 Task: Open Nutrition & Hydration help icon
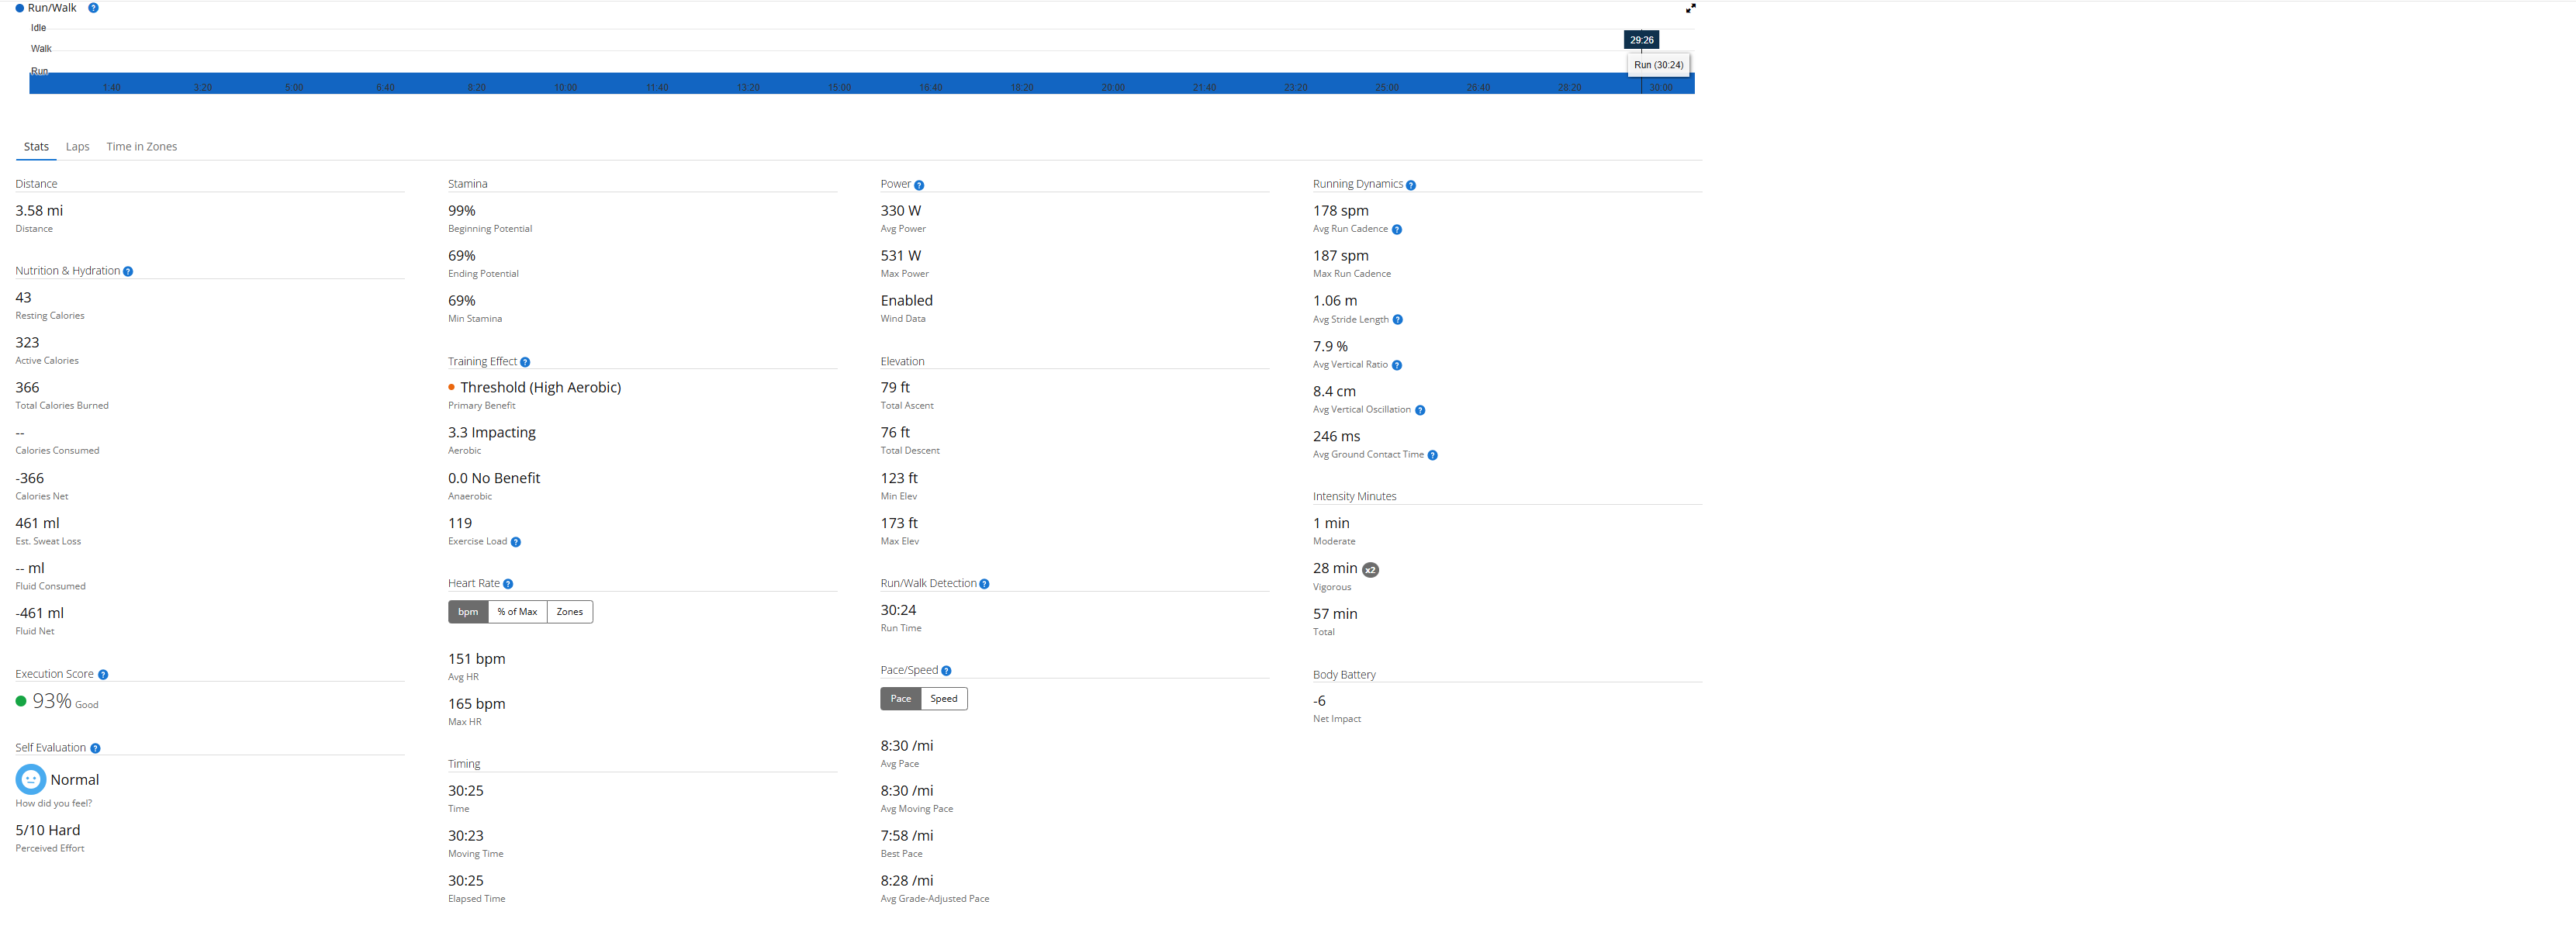[128, 272]
